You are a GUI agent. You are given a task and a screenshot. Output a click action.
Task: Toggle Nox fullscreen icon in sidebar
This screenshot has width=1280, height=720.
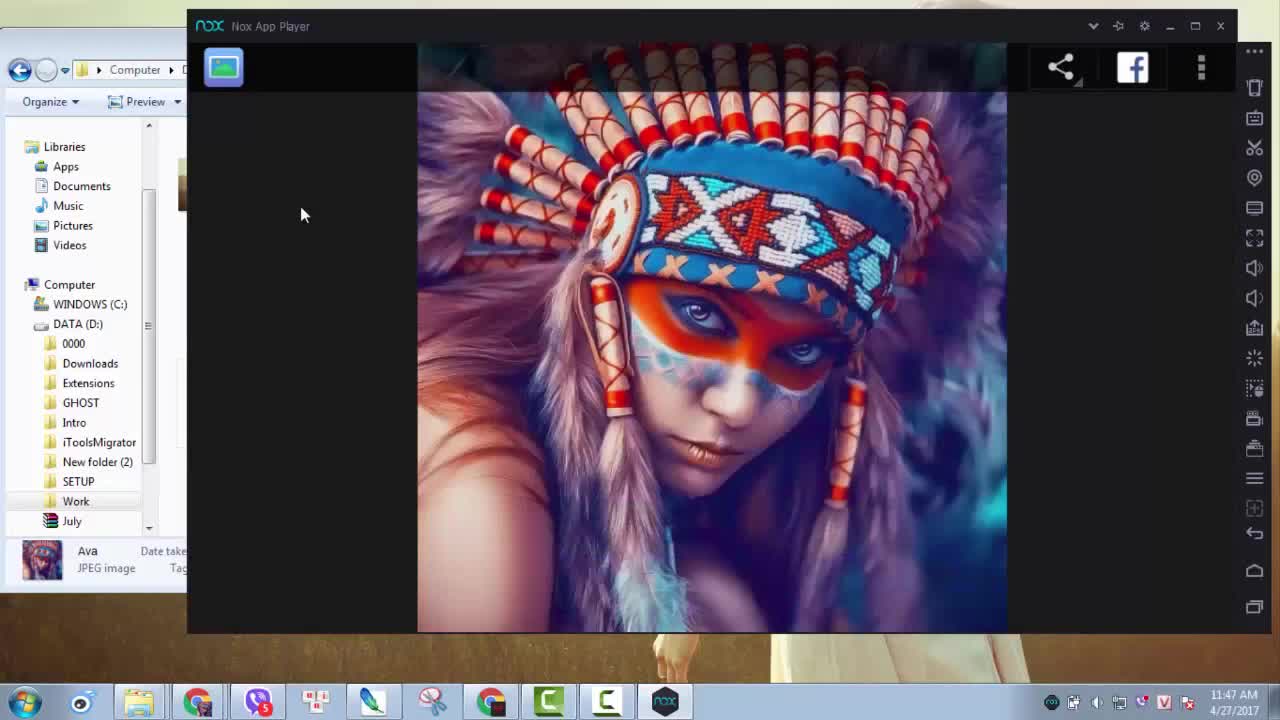tap(1254, 238)
